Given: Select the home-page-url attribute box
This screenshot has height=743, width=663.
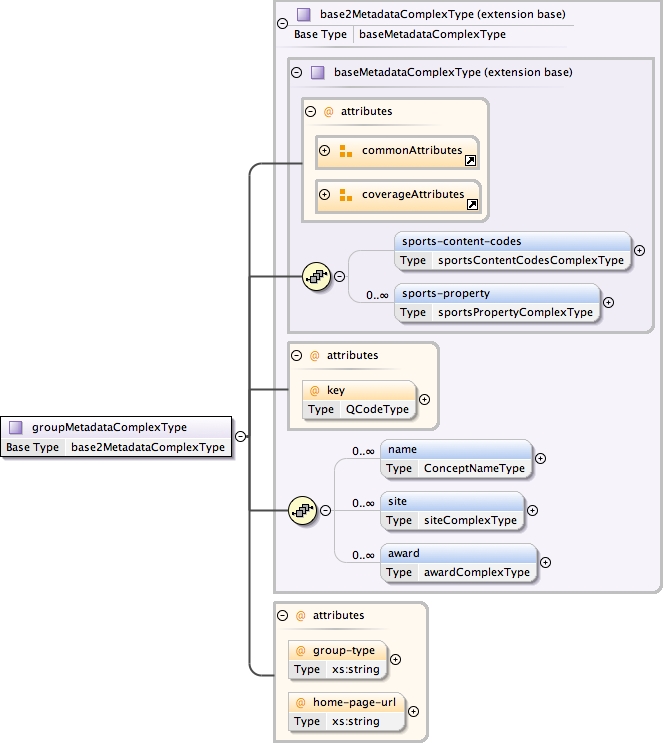Looking at the screenshot, I should pos(346,711).
